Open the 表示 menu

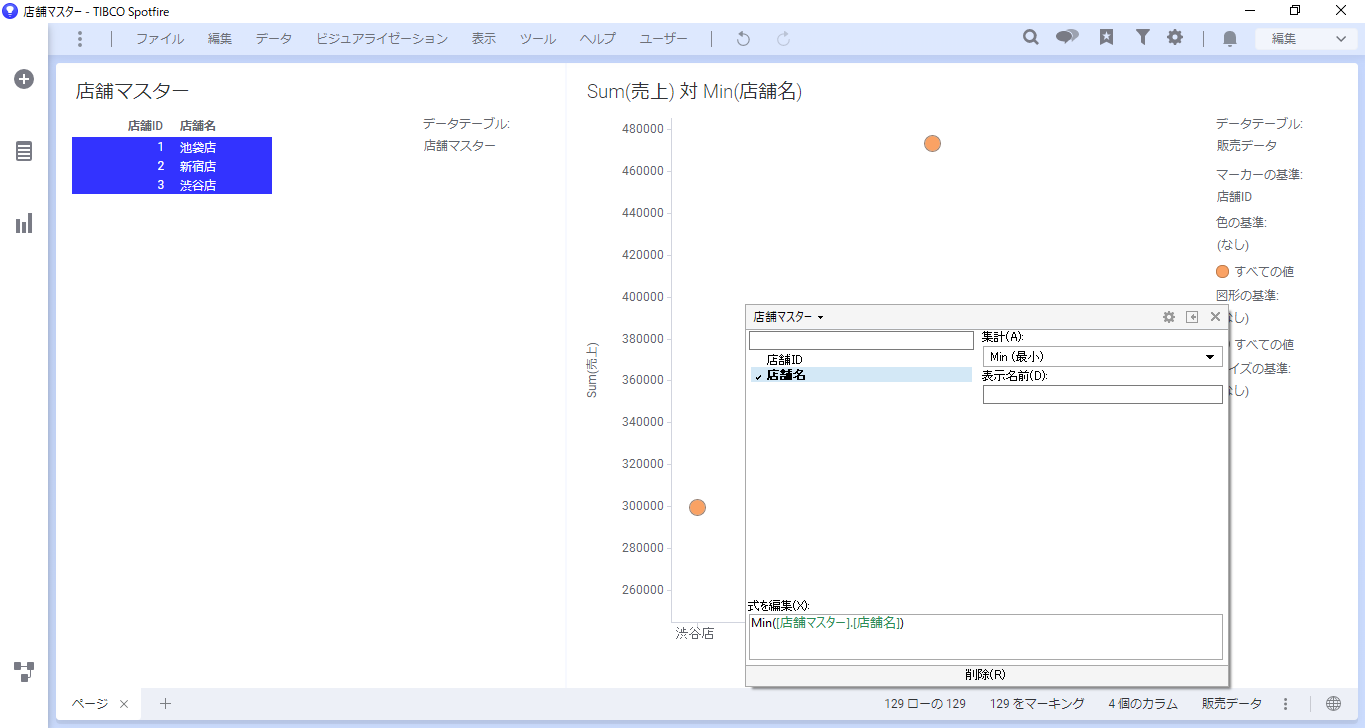tap(484, 39)
